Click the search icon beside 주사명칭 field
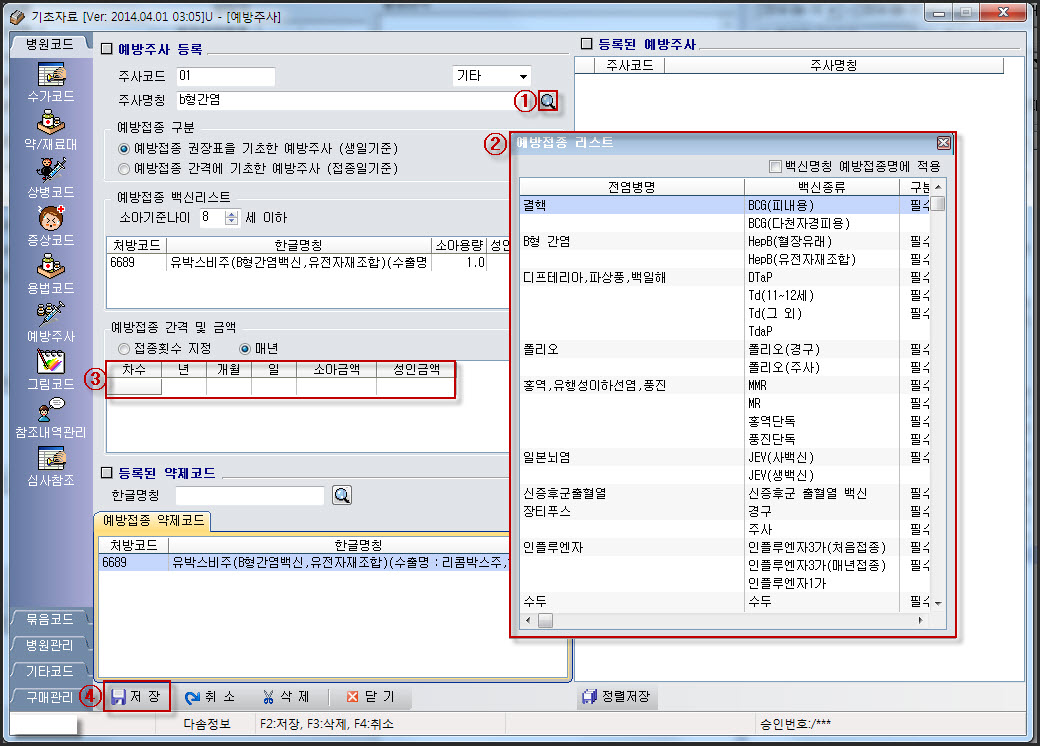Image resolution: width=1040 pixels, height=746 pixels. click(548, 101)
